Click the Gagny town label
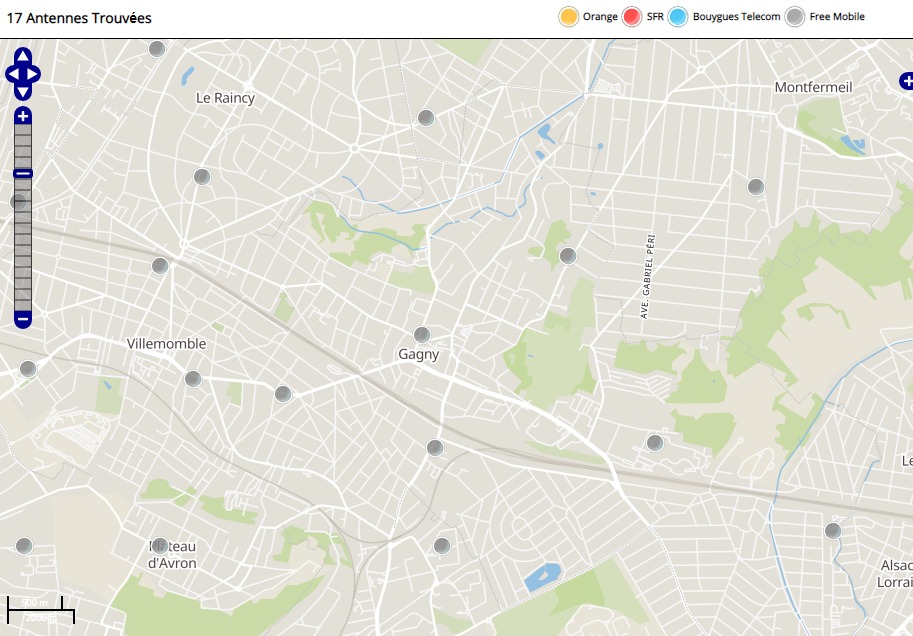Screen dimensions: 913x636 click(419, 354)
